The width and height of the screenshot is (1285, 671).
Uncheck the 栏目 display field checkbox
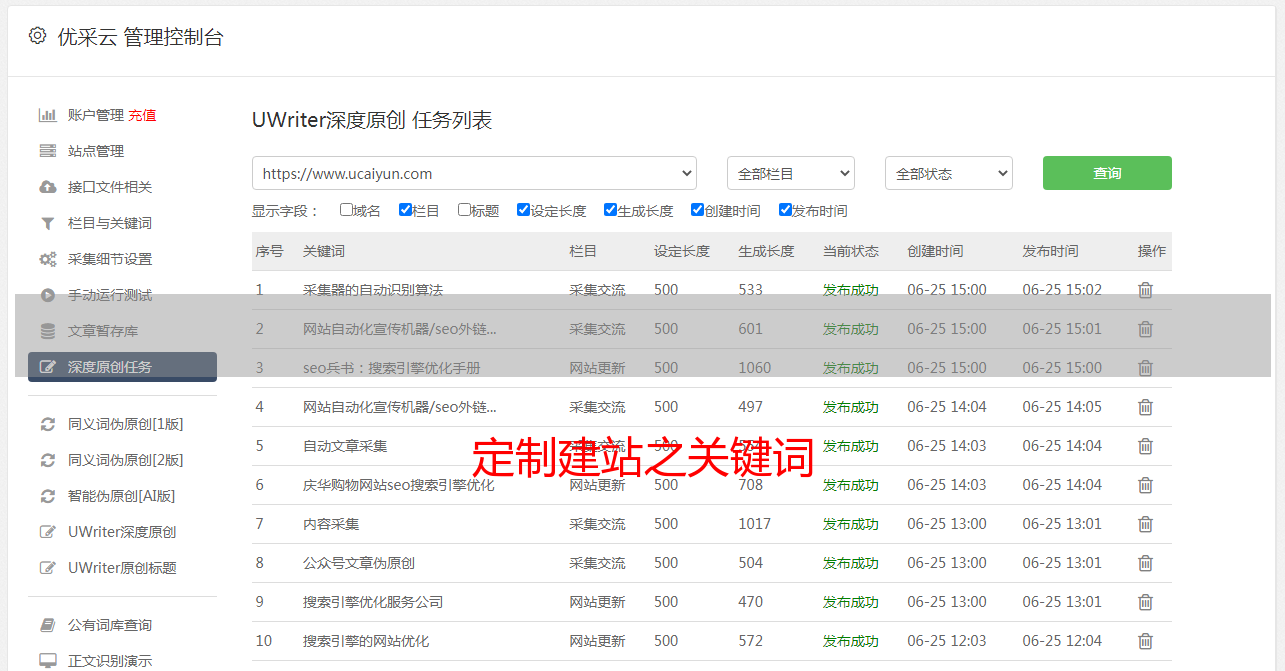point(405,210)
